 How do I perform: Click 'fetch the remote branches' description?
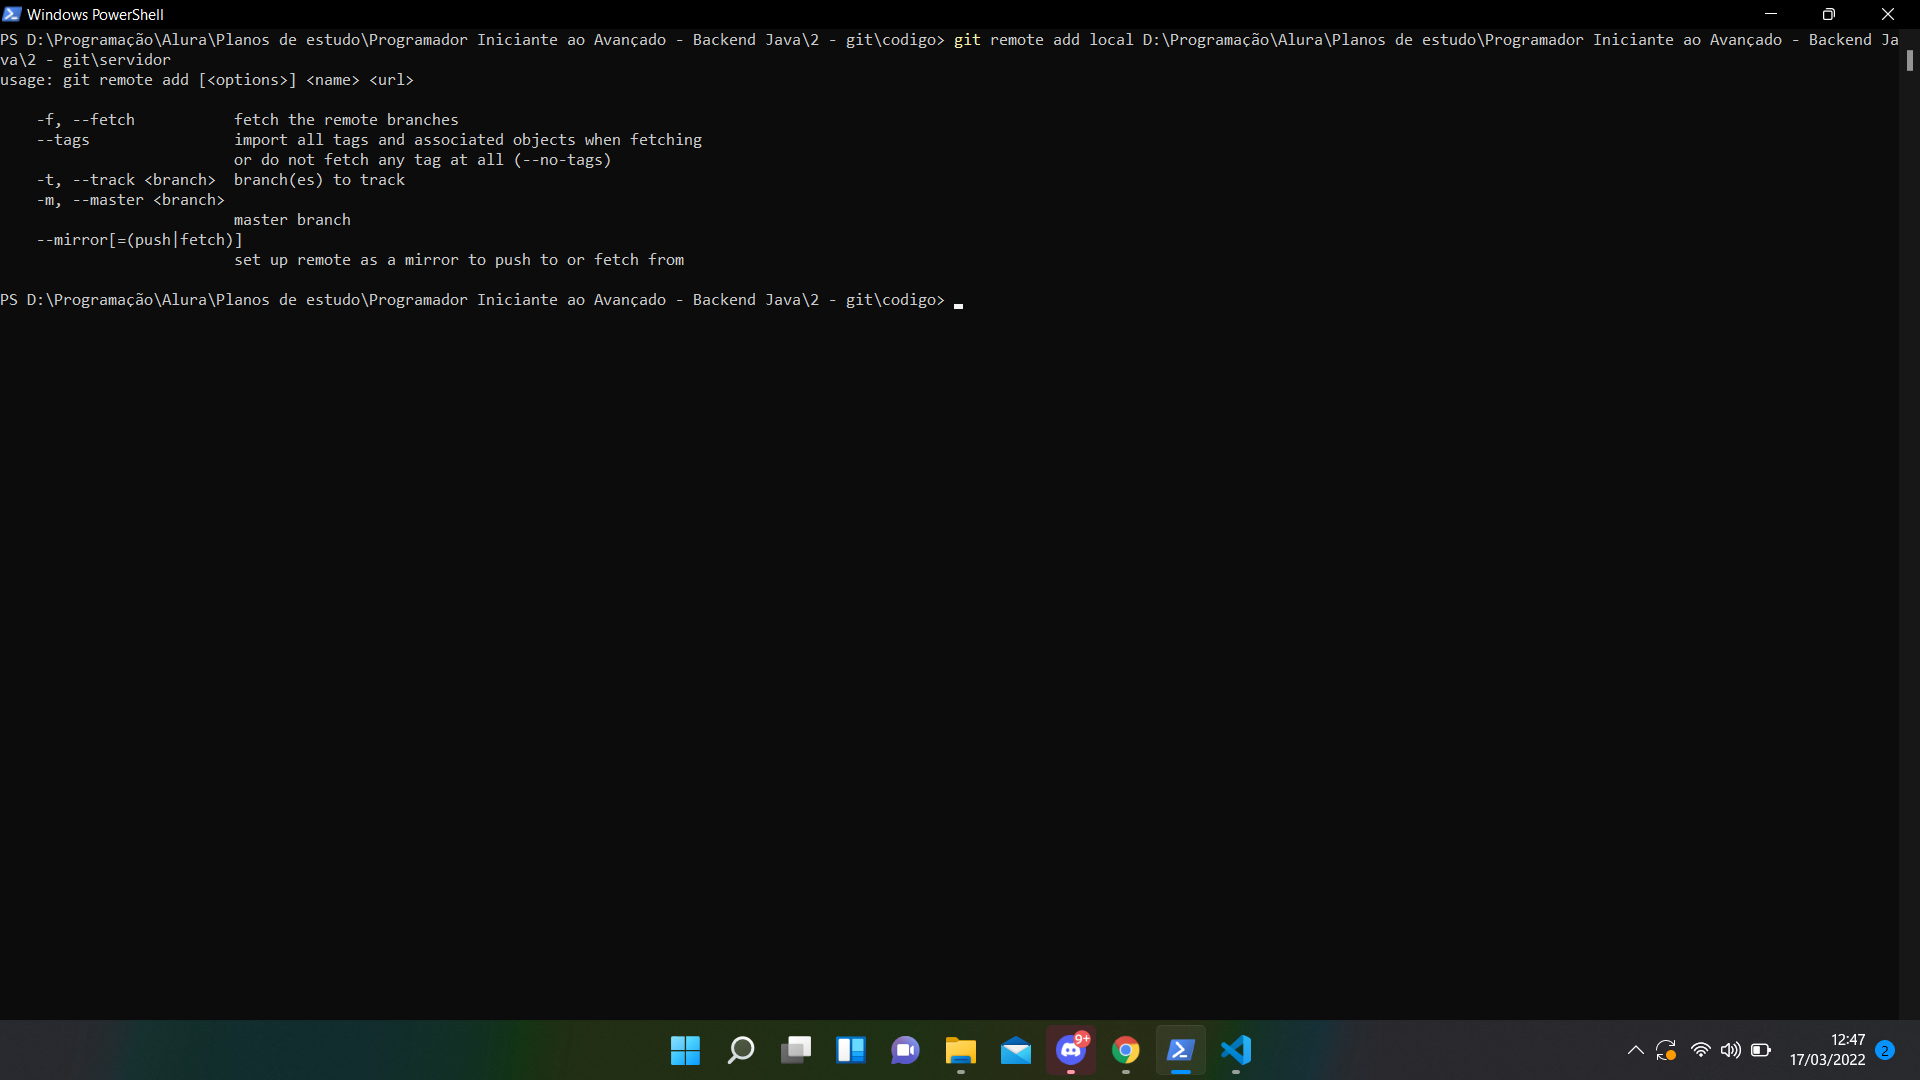(346, 120)
